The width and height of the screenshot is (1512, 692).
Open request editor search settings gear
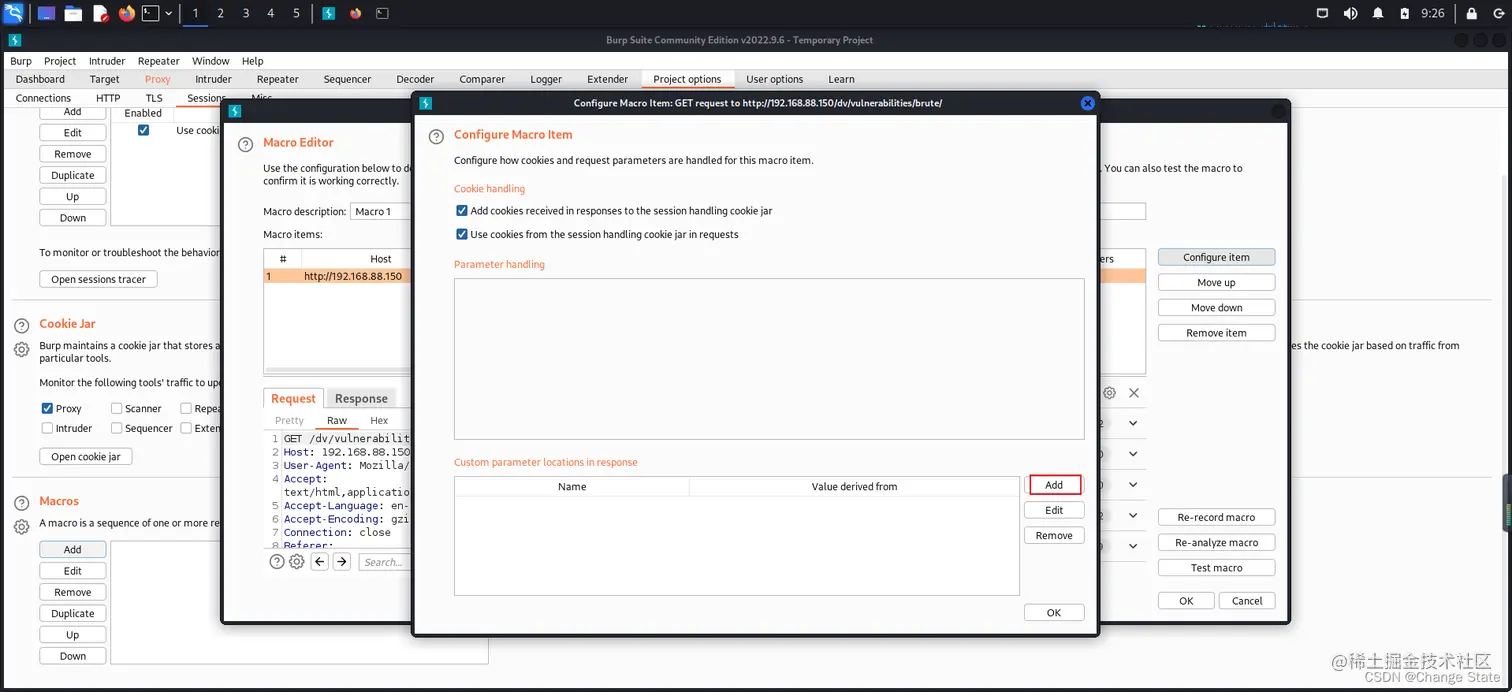point(297,562)
